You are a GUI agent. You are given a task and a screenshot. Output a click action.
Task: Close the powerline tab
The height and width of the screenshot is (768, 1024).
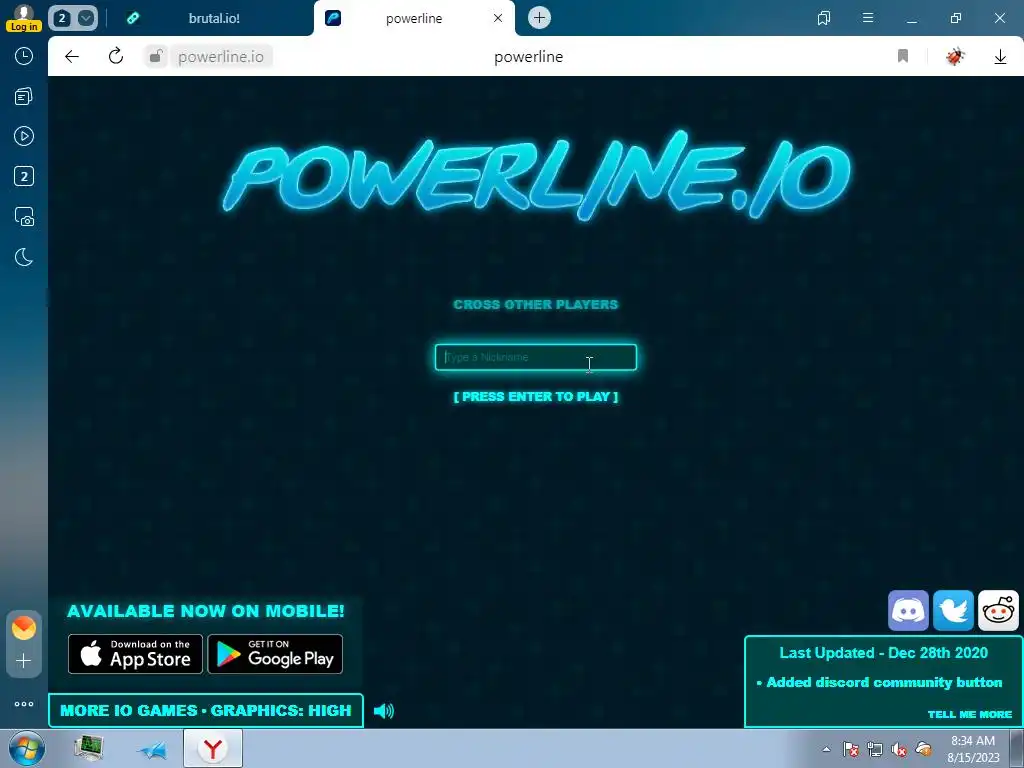(498, 18)
